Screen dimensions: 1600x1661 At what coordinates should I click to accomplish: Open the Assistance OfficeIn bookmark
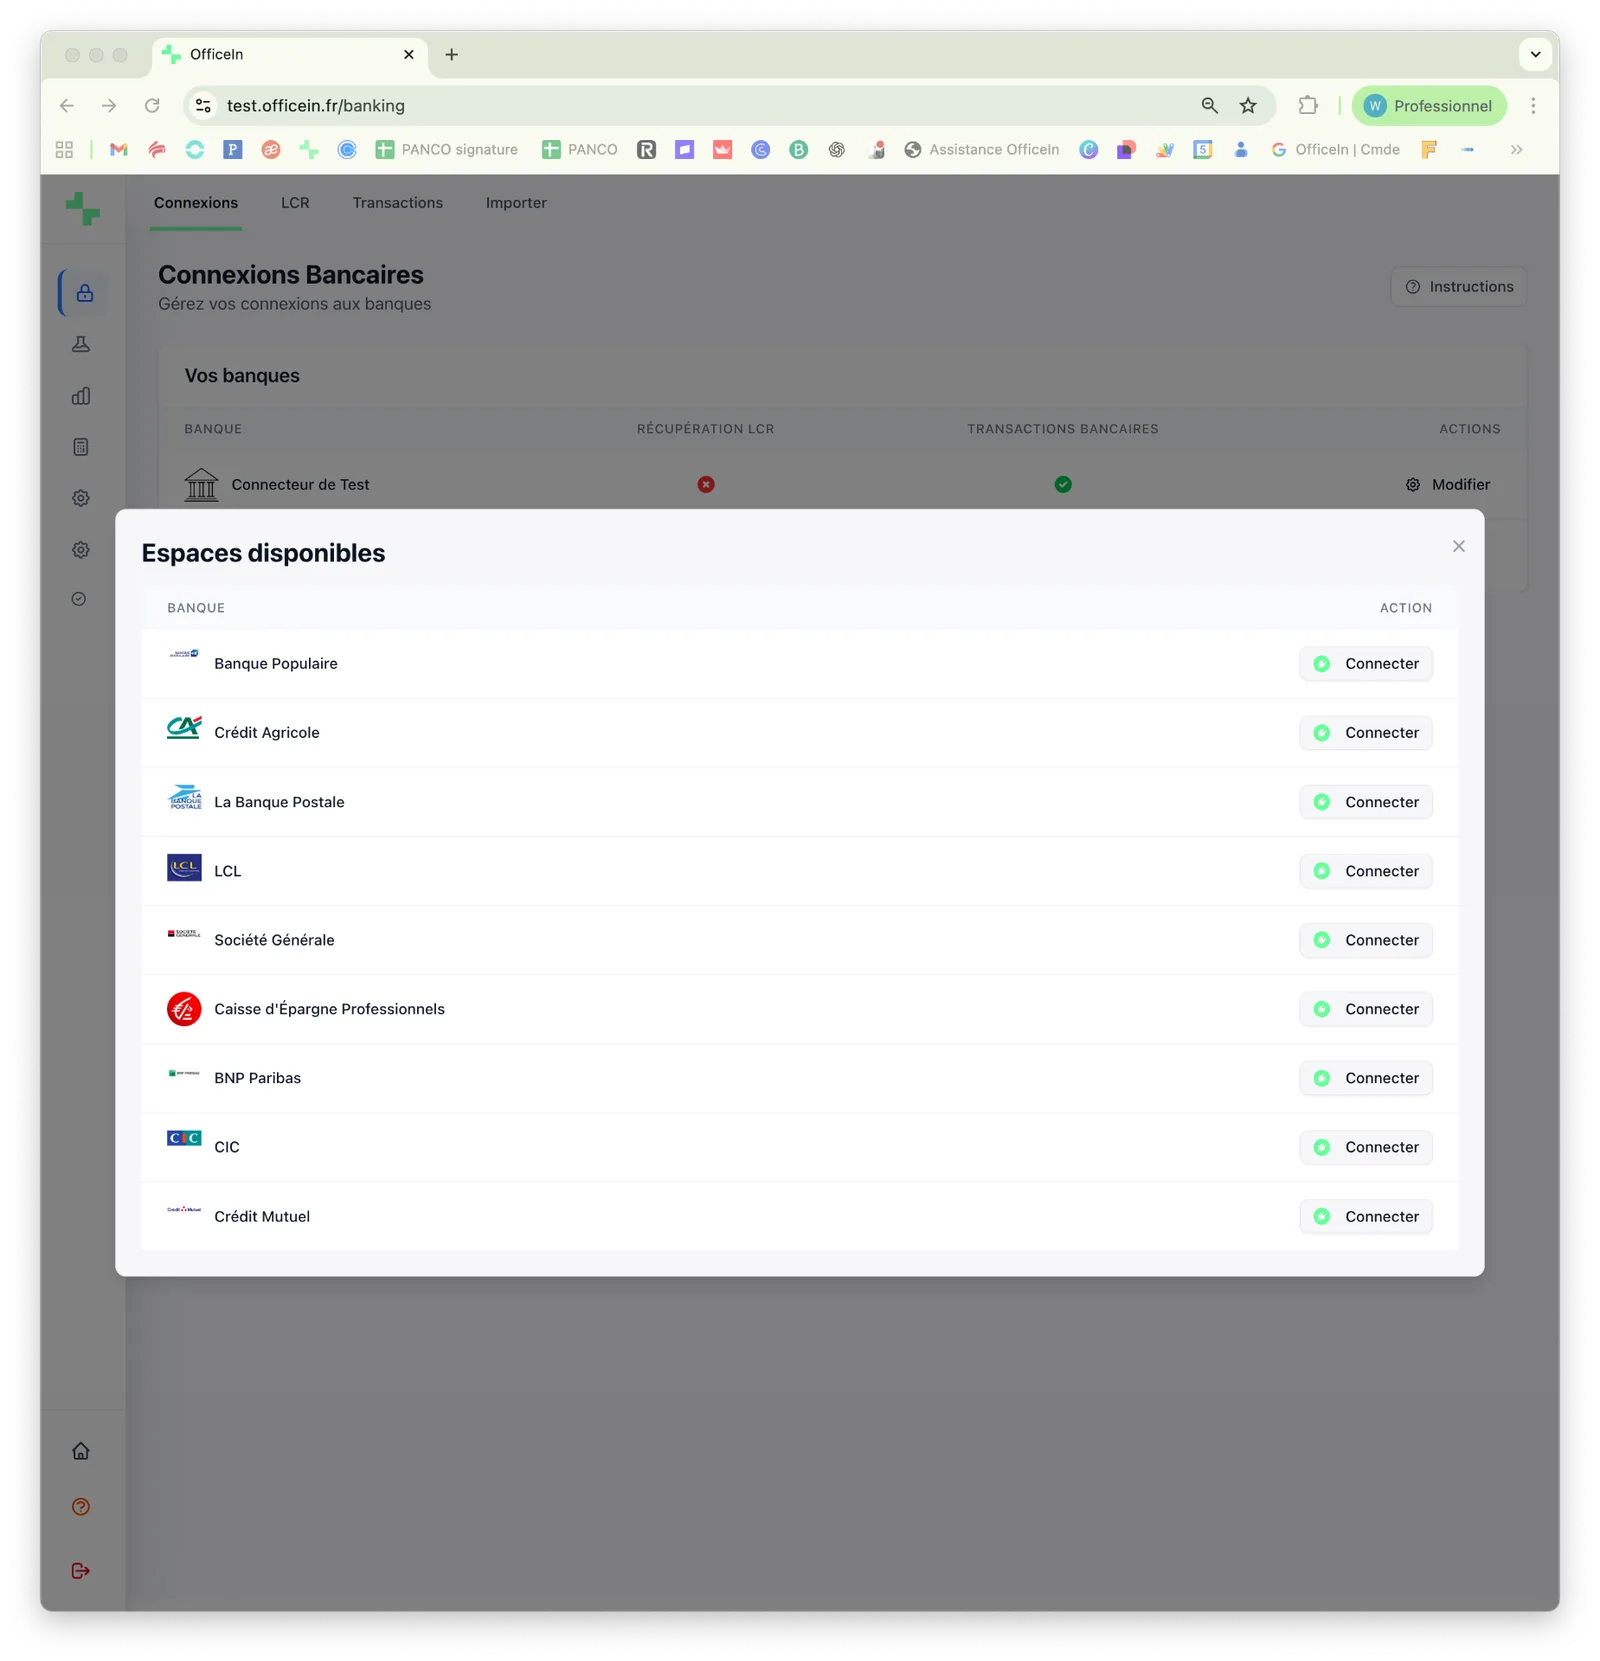coord(982,150)
